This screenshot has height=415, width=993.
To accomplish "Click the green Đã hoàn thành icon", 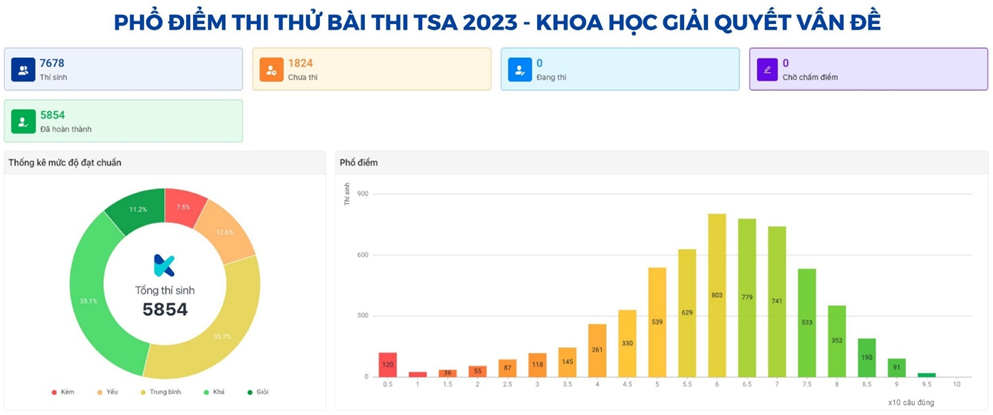I will [23, 121].
